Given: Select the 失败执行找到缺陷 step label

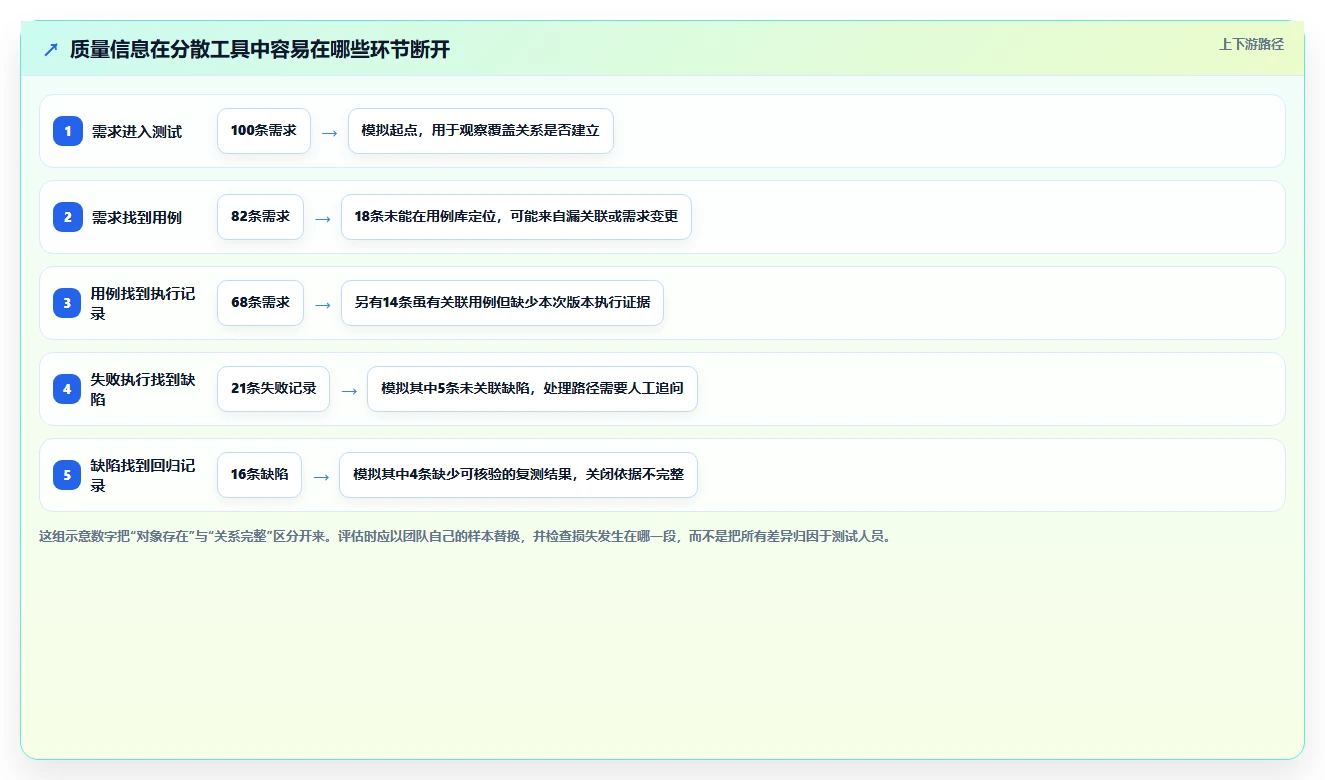Looking at the screenshot, I should click(x=144, y=389).
